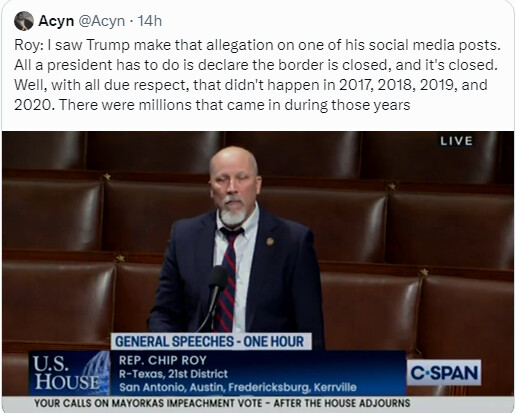Open the @Acyn handle link
516x413 pixels.
102,21
